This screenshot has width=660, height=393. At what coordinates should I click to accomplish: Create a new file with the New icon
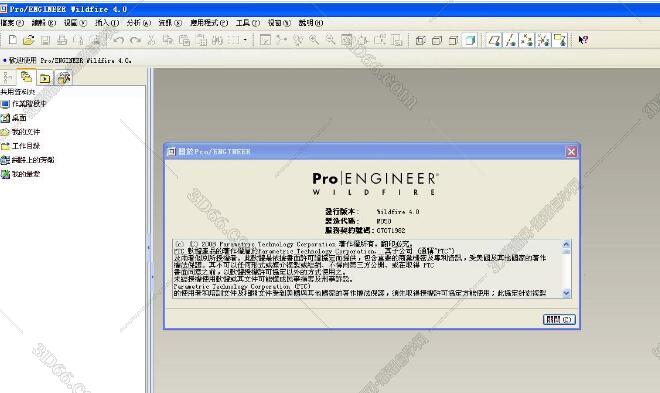(13, 40)
